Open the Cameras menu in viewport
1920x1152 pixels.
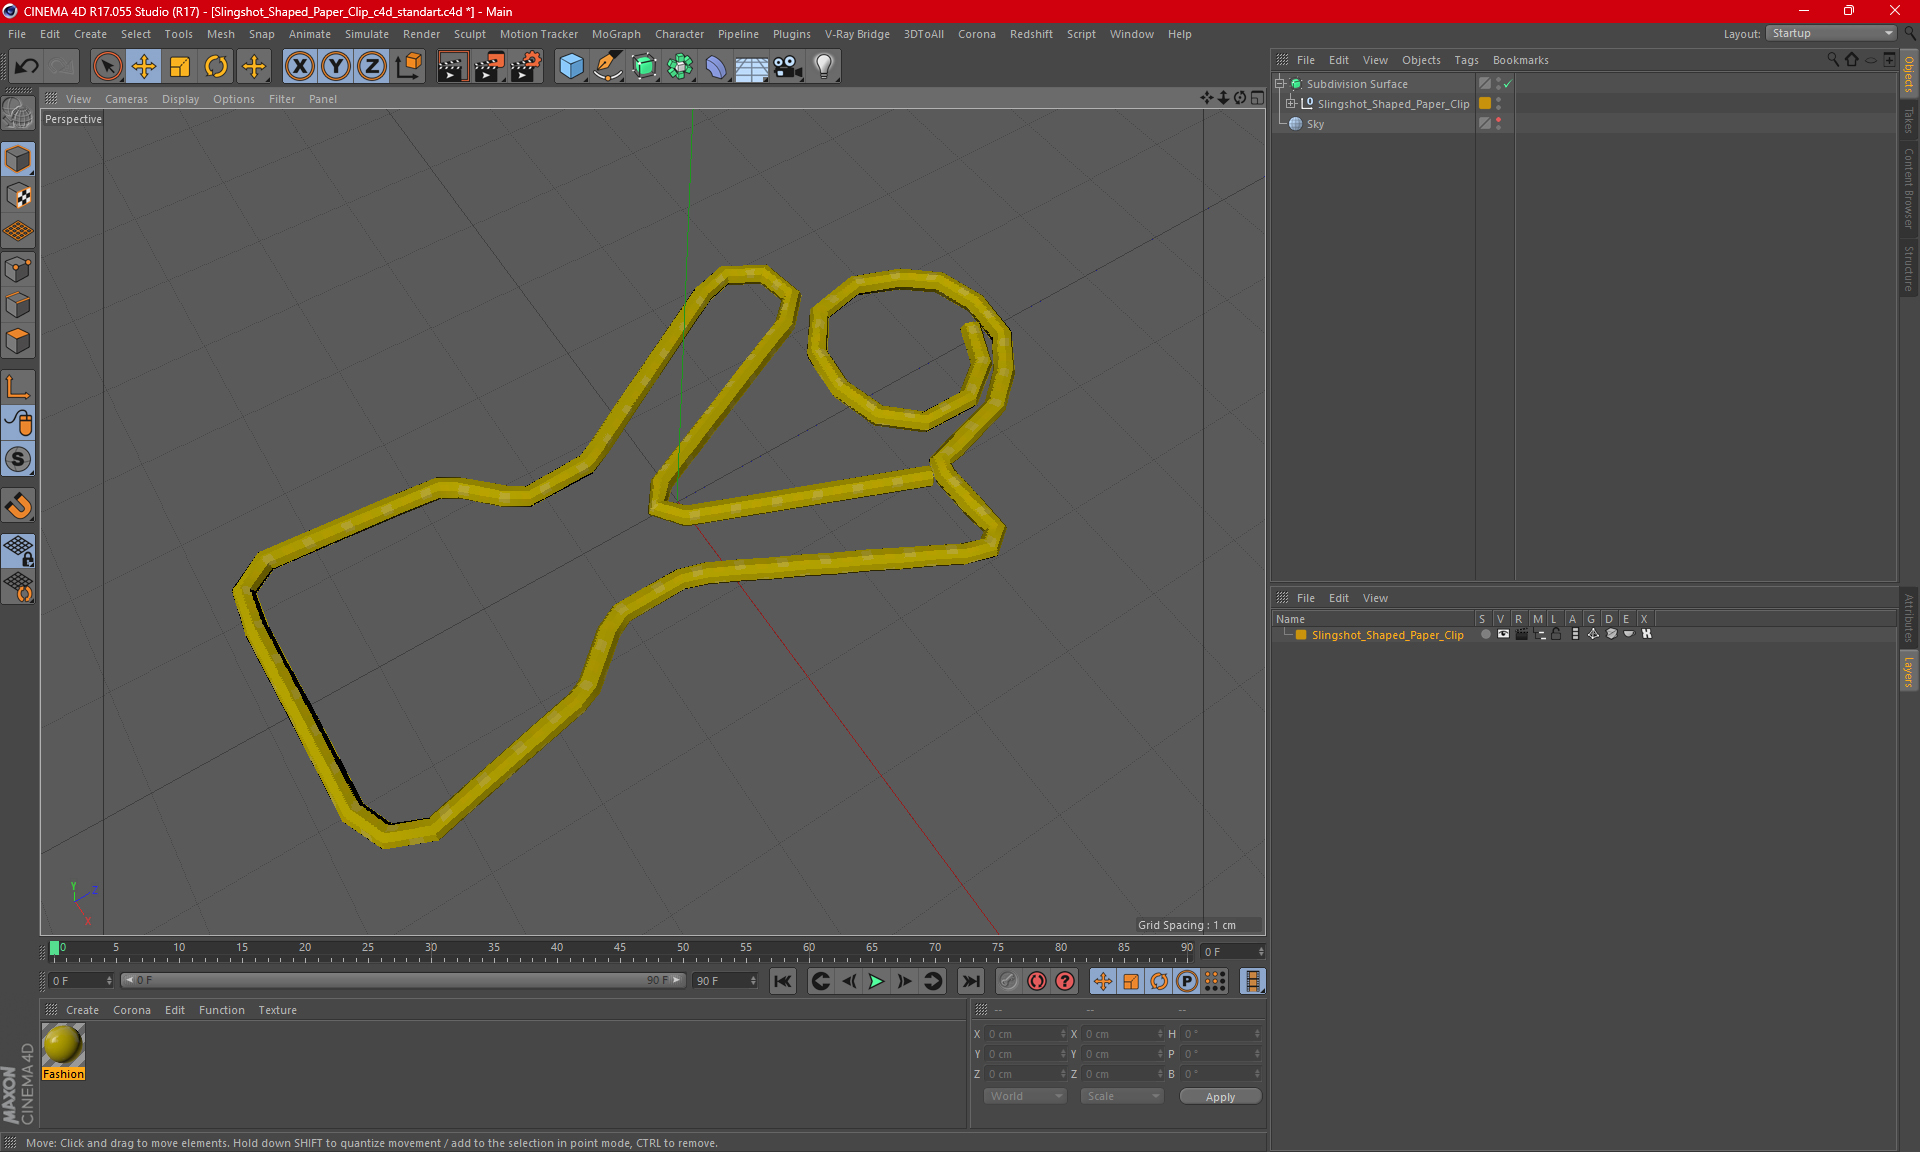pyautogui.click(x=126, y=99)
